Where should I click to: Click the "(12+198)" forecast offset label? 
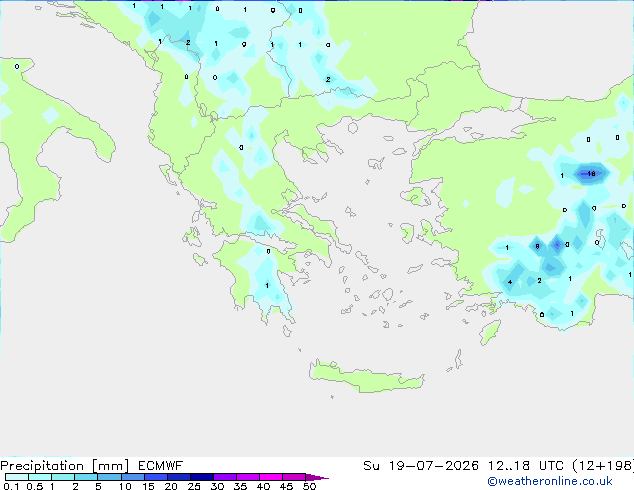pos(603,465)
